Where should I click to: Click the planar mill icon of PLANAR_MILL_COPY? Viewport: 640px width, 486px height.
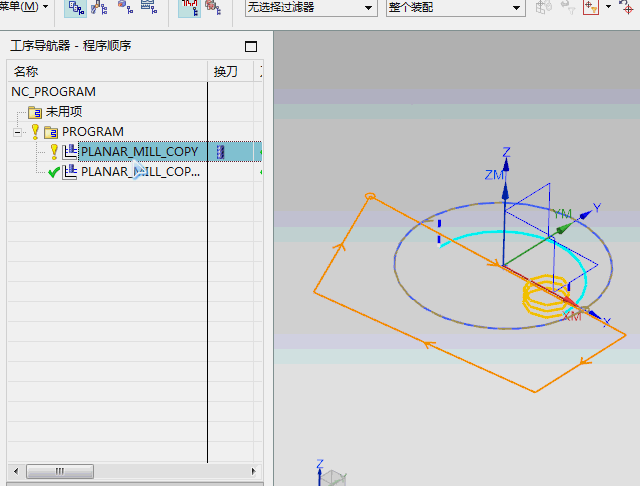pyautogui.click(x=69, y=152)
